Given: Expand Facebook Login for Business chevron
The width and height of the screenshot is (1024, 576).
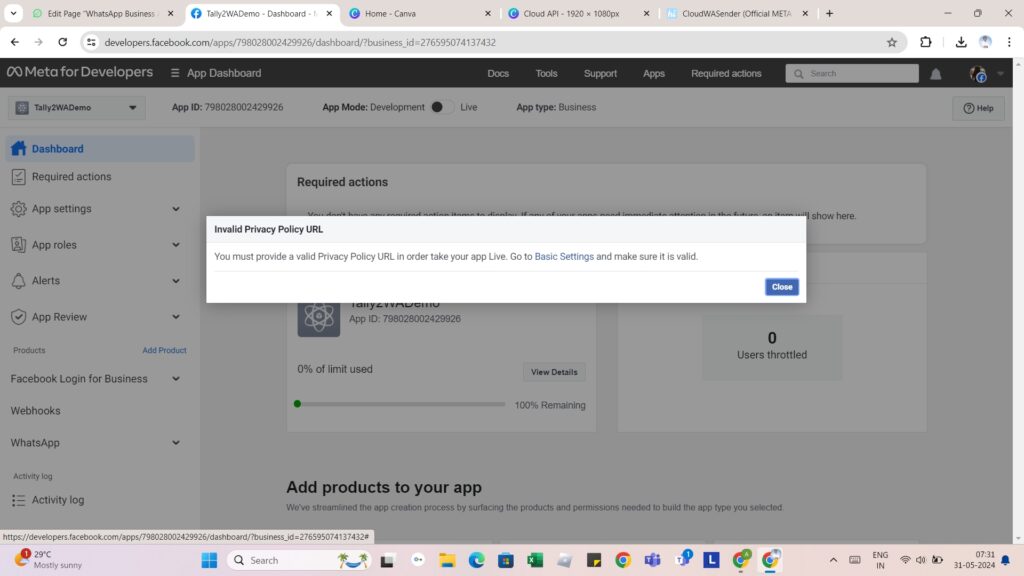Looking at the screenshot, I should [x=176, y=379].
